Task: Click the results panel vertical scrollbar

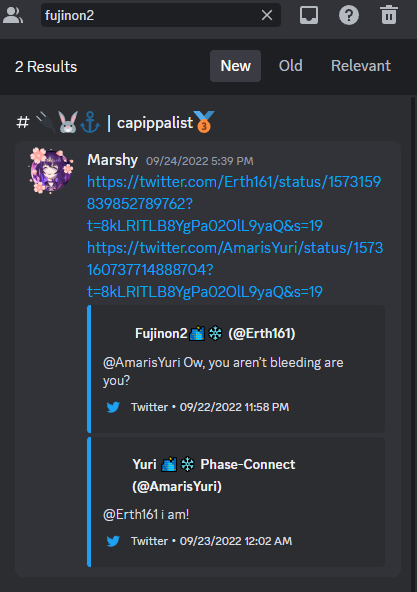Action: (413, 340)
